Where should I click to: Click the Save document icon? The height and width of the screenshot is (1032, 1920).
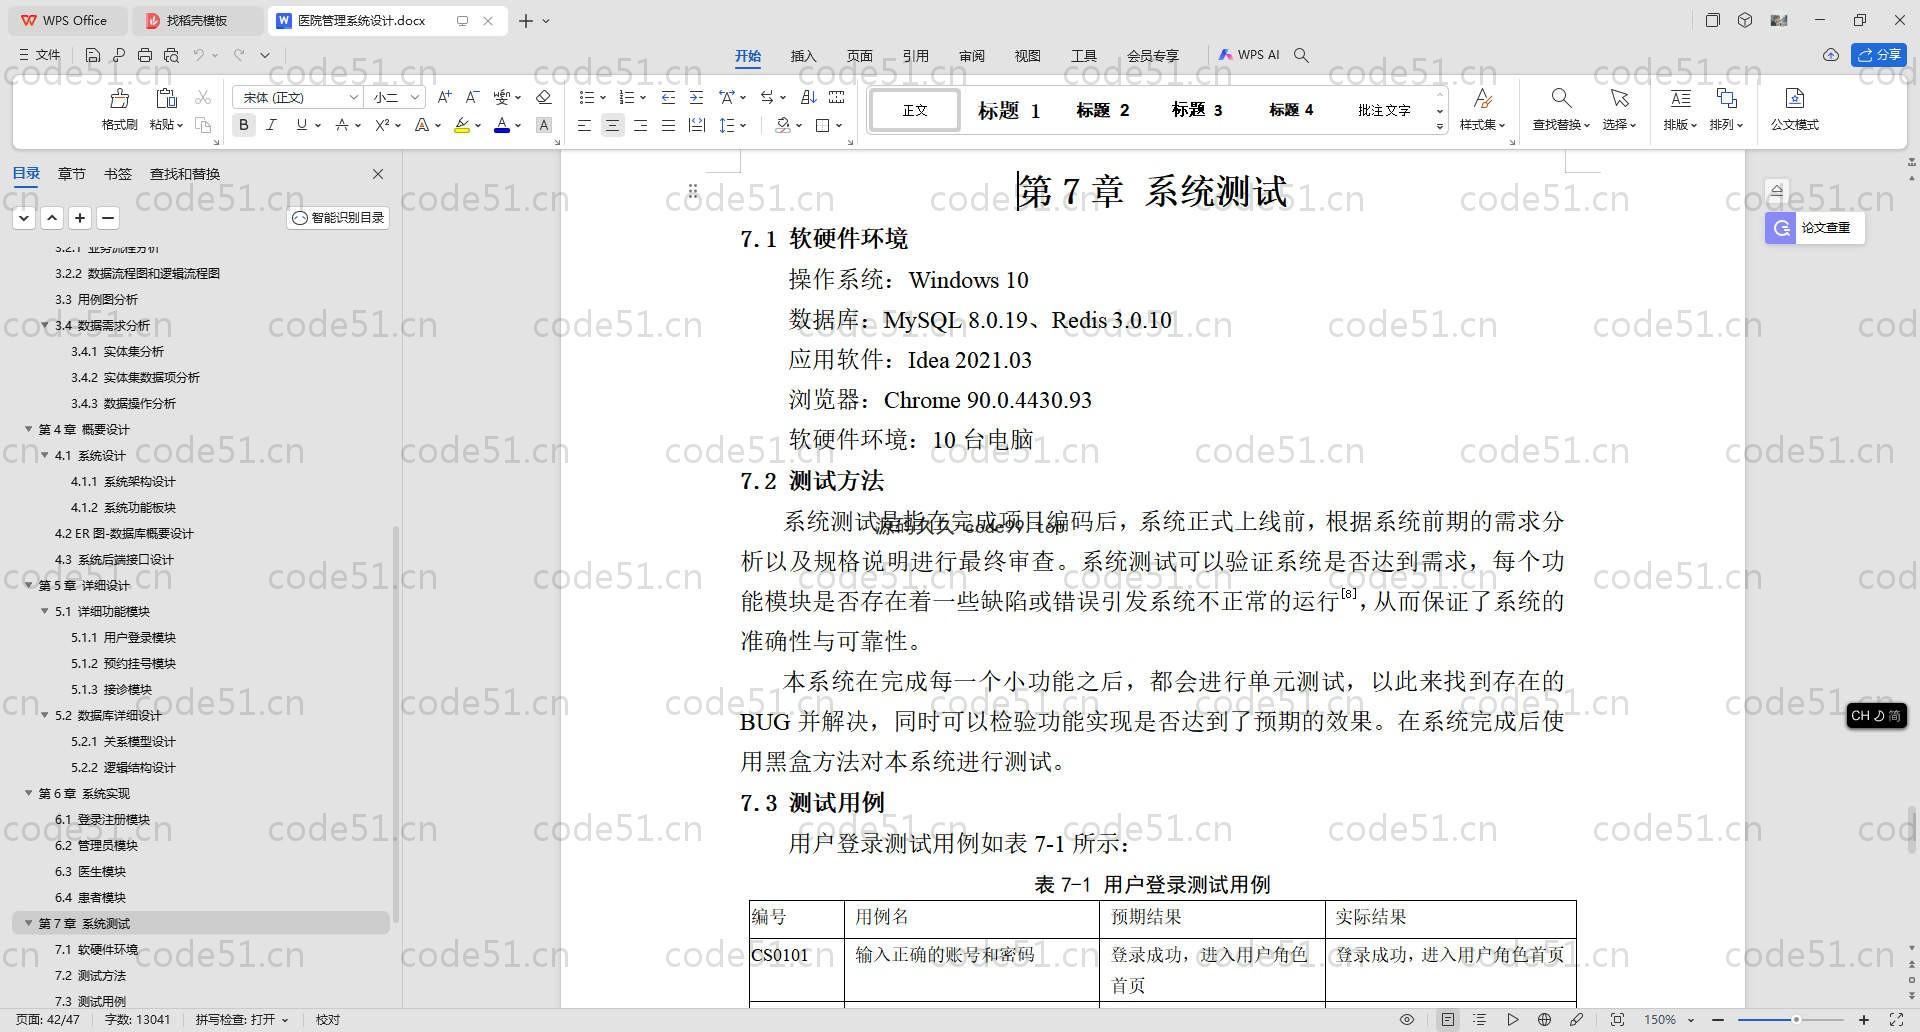(x=93, y=55)
